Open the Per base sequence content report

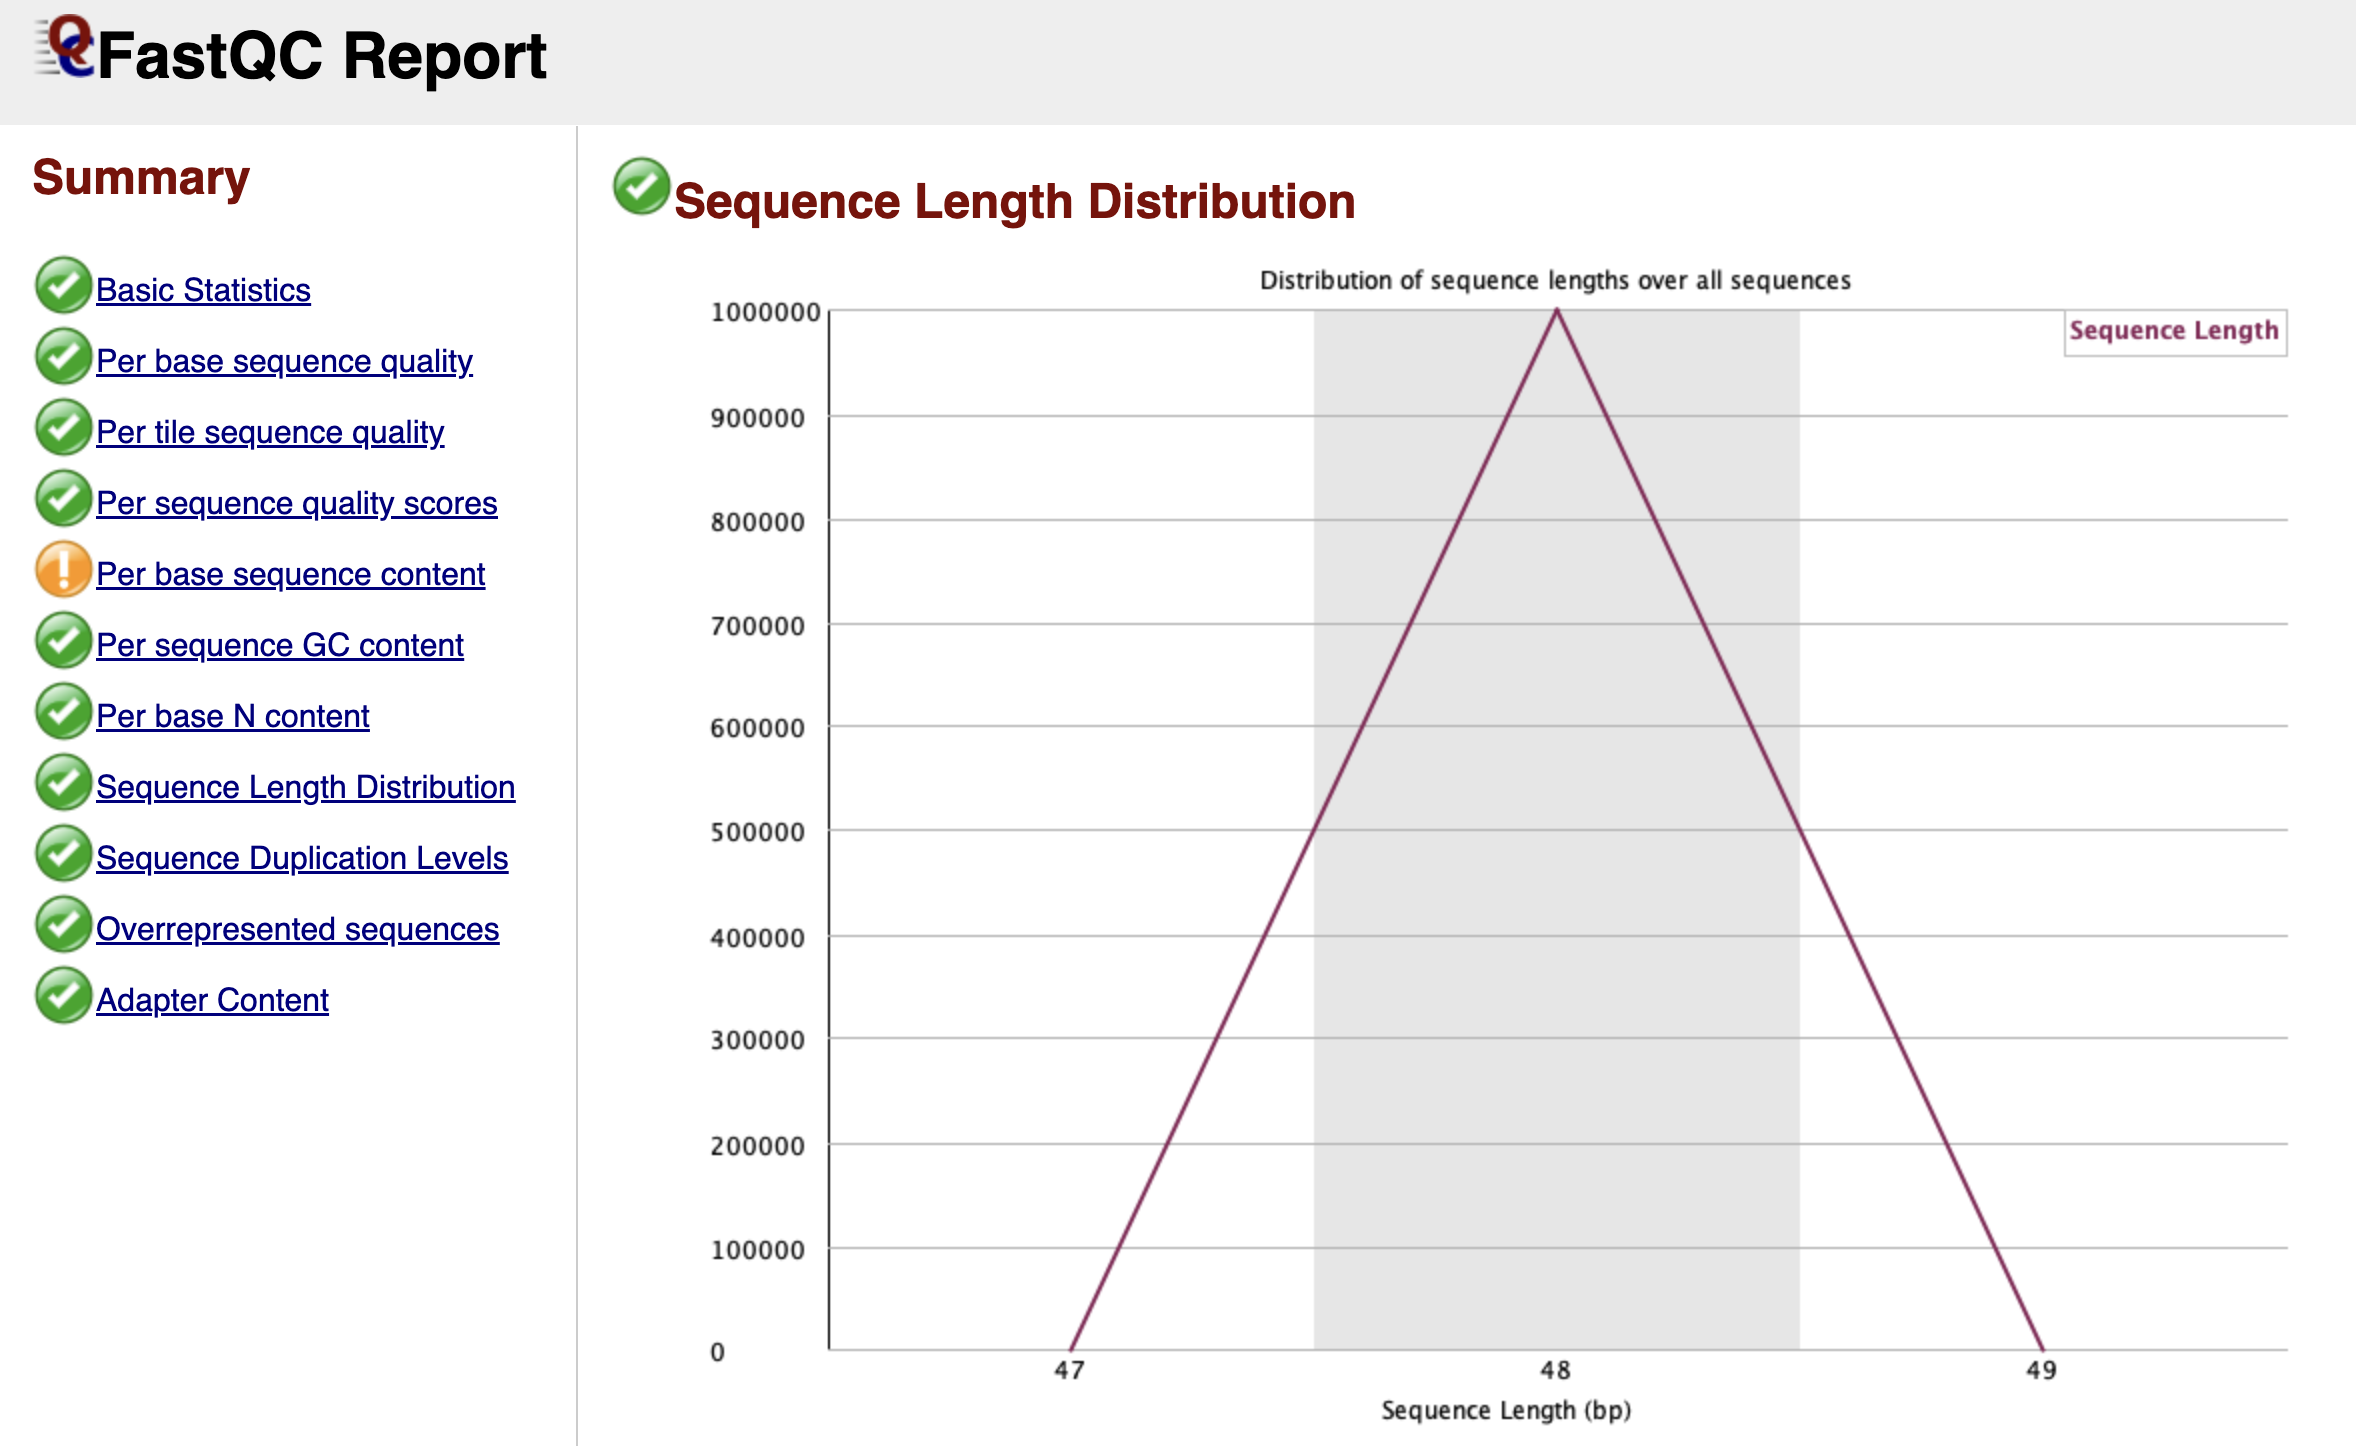click(290, 575)
